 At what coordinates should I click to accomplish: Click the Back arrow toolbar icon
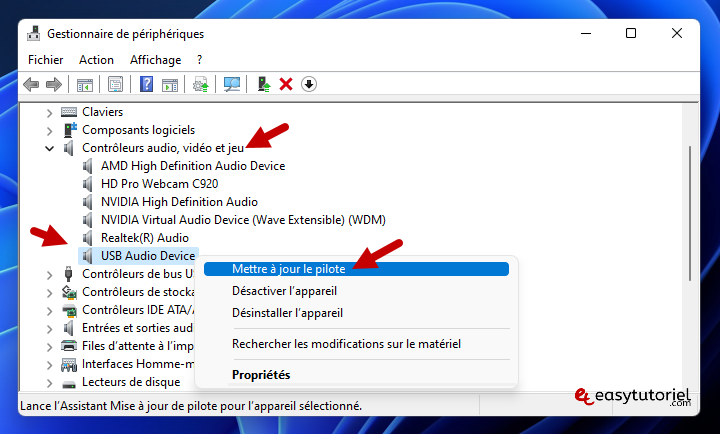tap(31, 85)
